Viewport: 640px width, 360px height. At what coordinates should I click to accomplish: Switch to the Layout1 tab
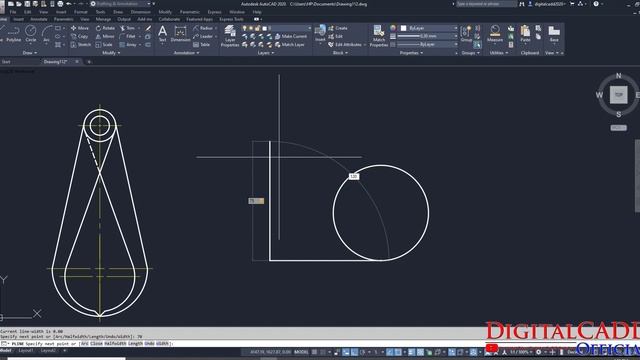(26, 351)
